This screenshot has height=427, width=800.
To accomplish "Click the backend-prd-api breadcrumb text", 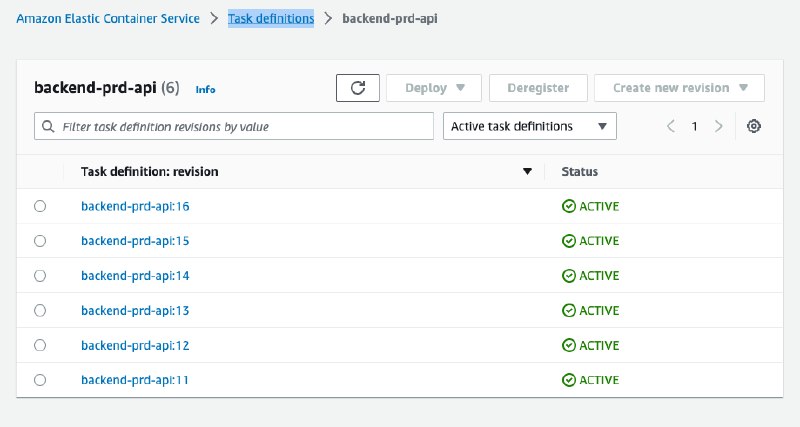I will [390, 19].
